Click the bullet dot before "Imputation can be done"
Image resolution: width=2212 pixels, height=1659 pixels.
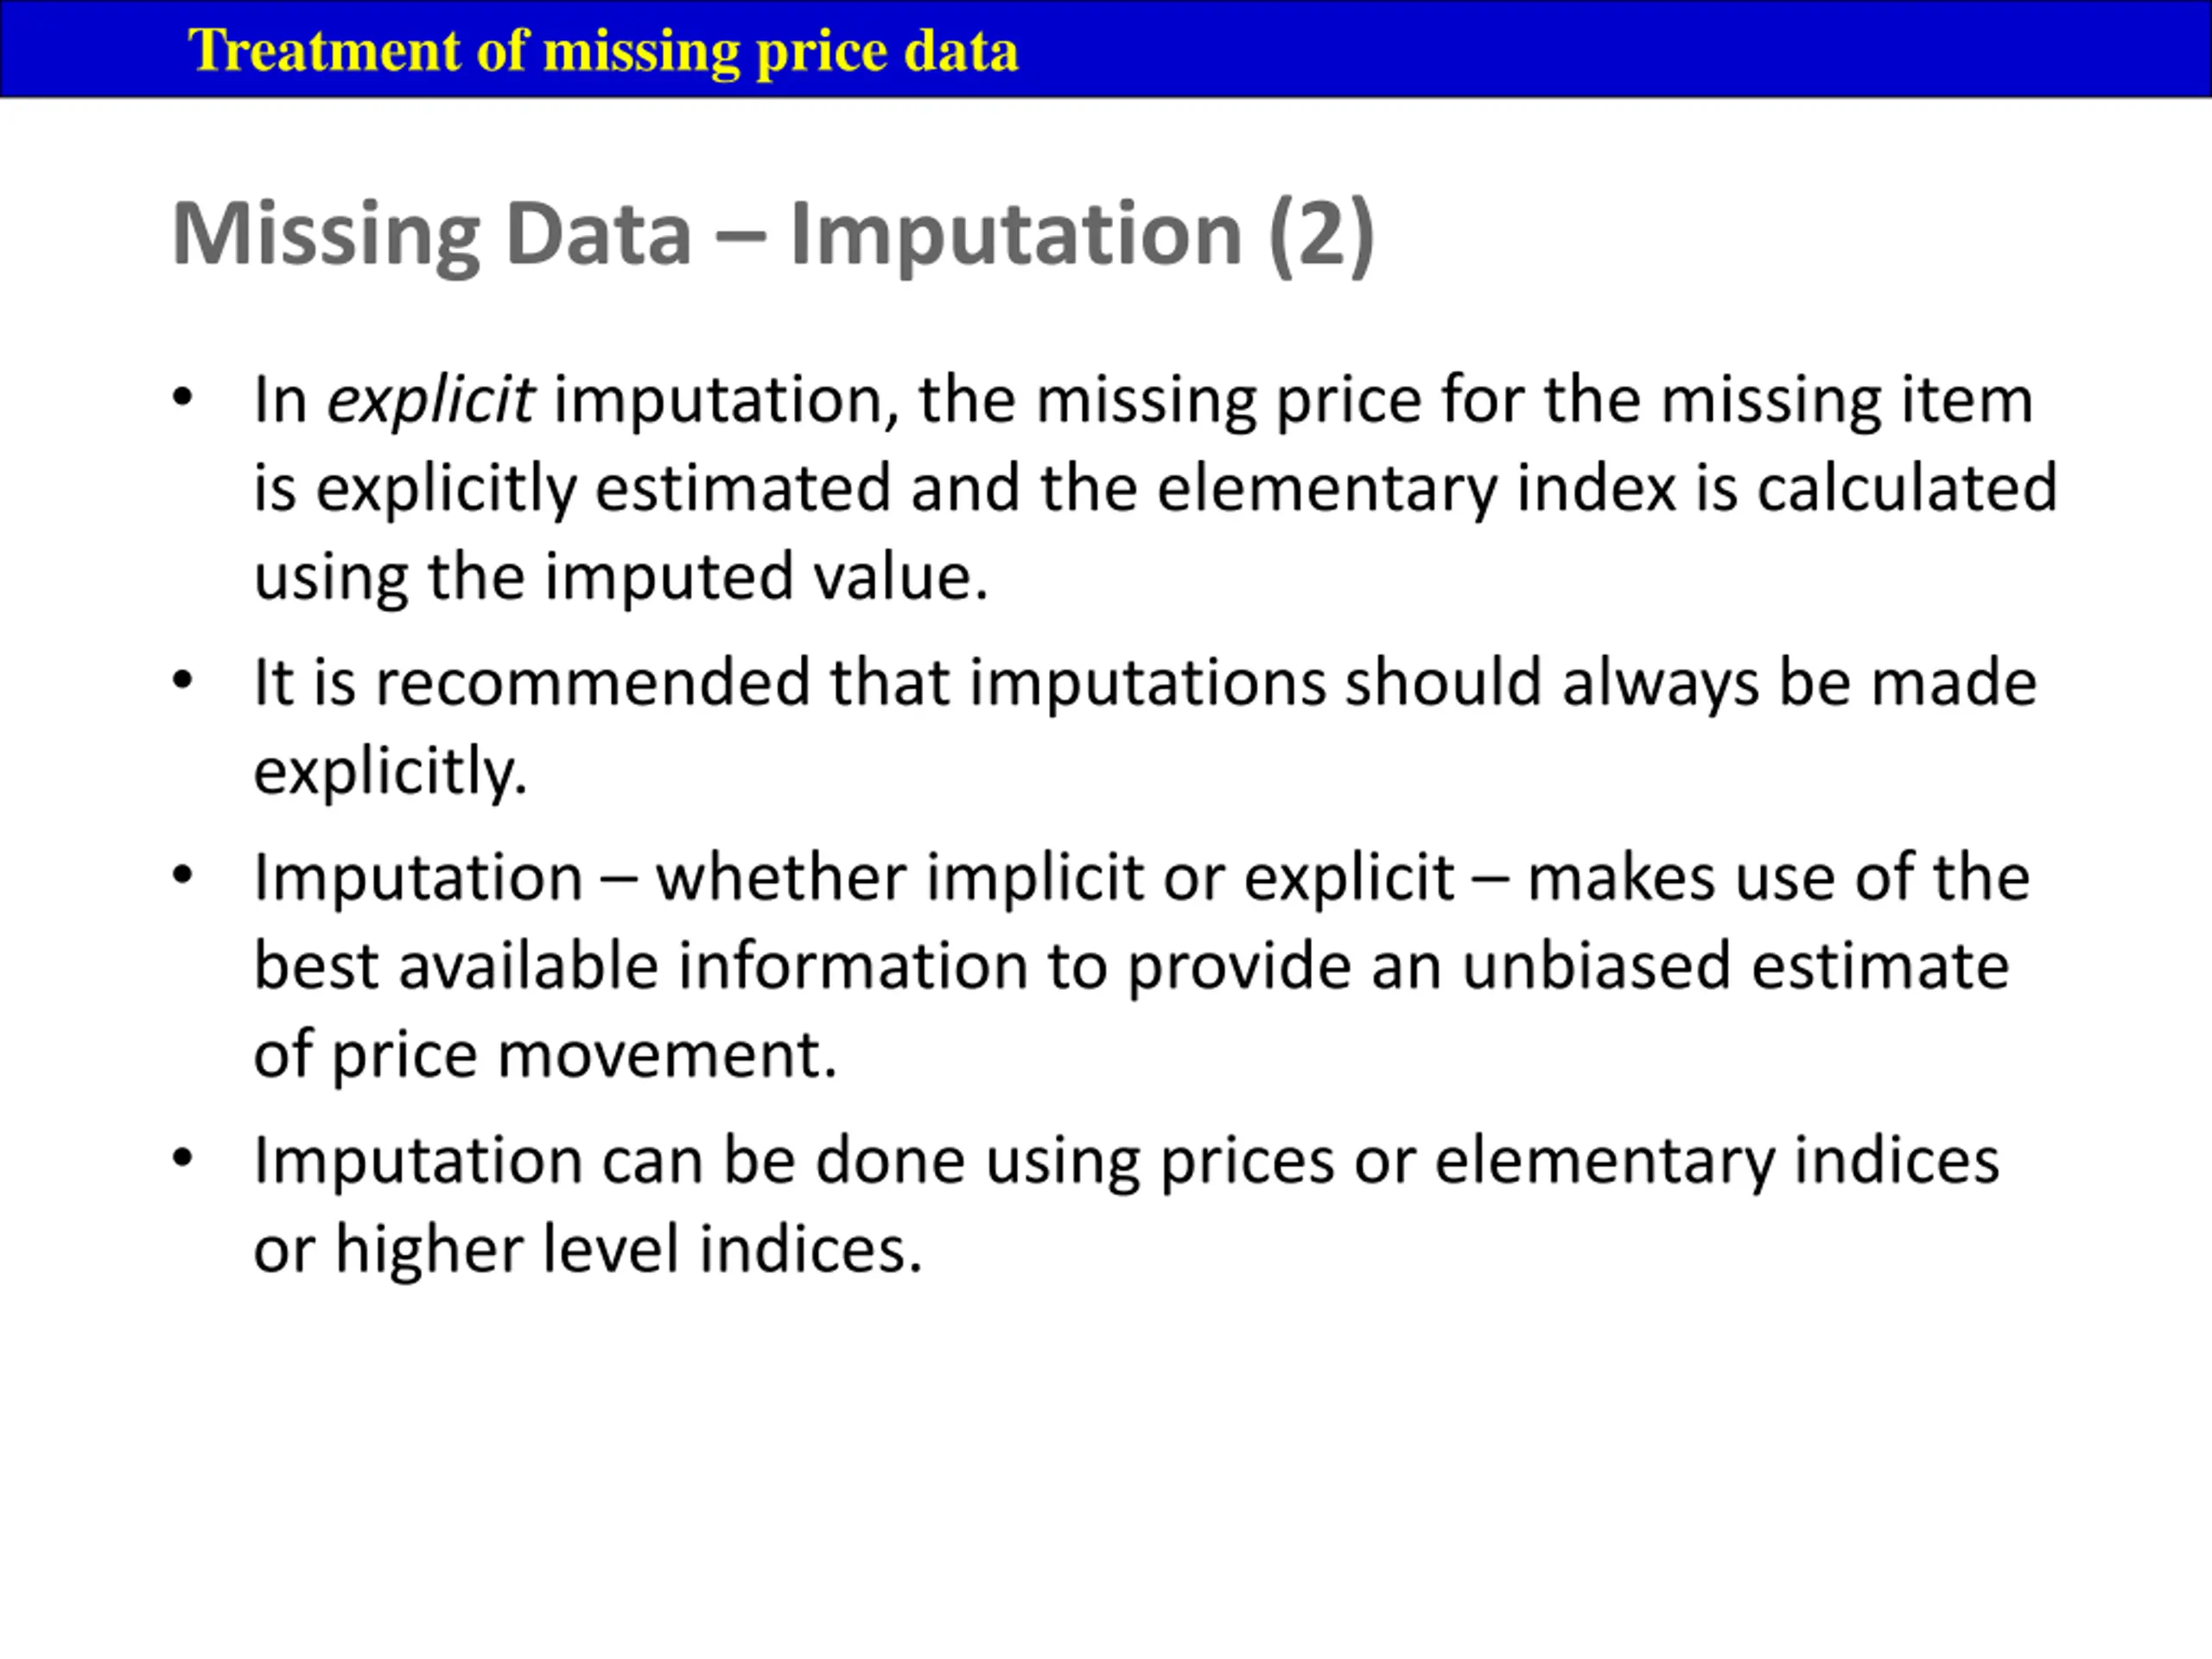point(182,1159)
